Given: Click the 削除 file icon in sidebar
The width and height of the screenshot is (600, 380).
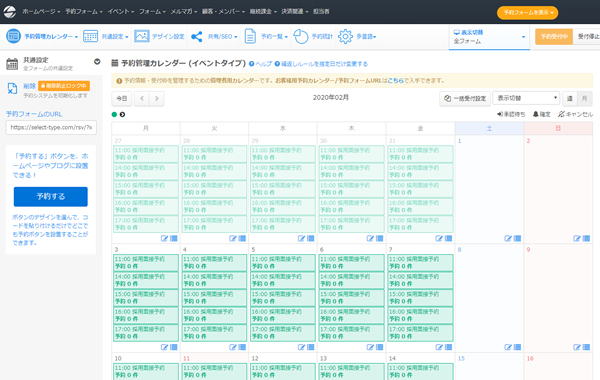Looking at the screenshot, I should (x=12, y=88).
